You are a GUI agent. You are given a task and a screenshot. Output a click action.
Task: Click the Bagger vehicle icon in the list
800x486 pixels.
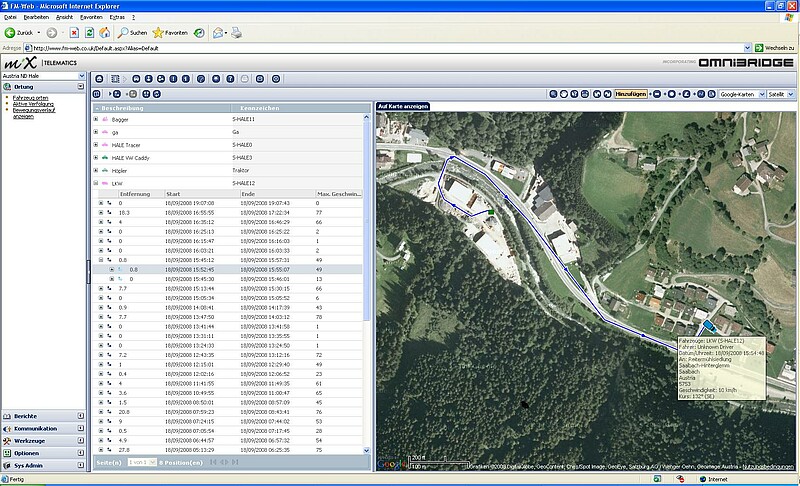105,119
